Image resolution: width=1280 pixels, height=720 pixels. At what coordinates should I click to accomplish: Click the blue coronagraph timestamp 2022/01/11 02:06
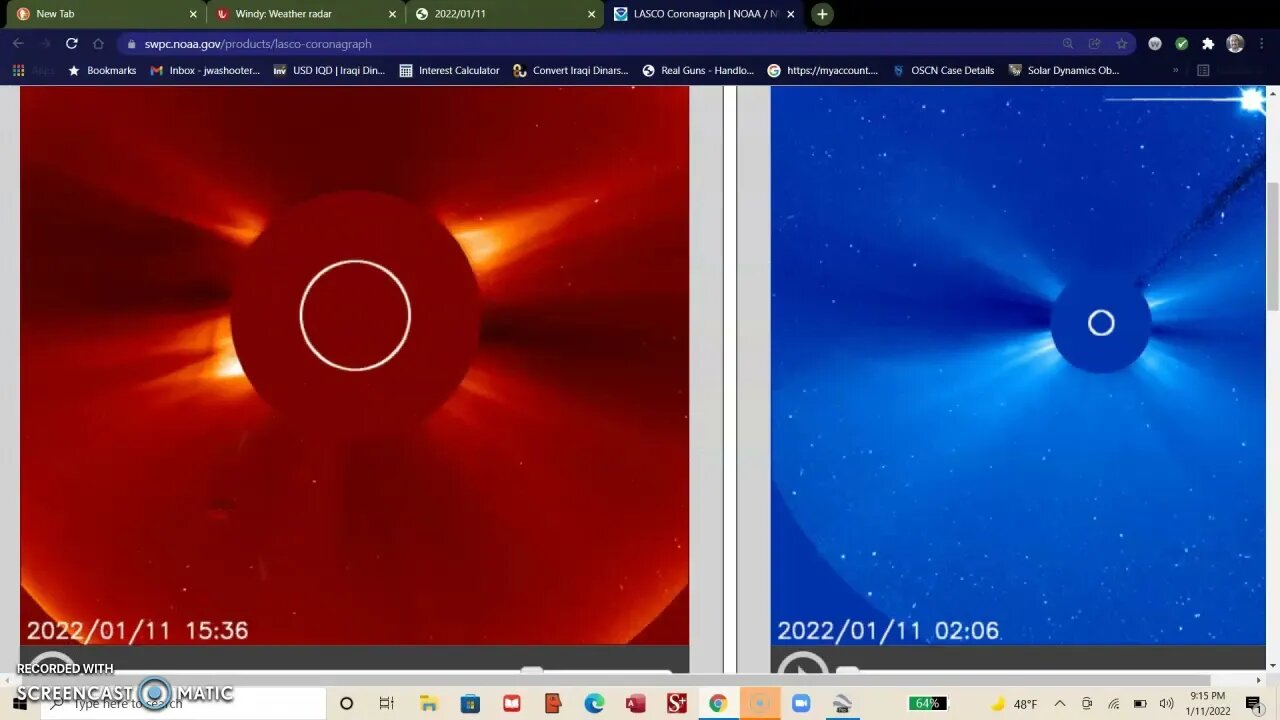888,631
